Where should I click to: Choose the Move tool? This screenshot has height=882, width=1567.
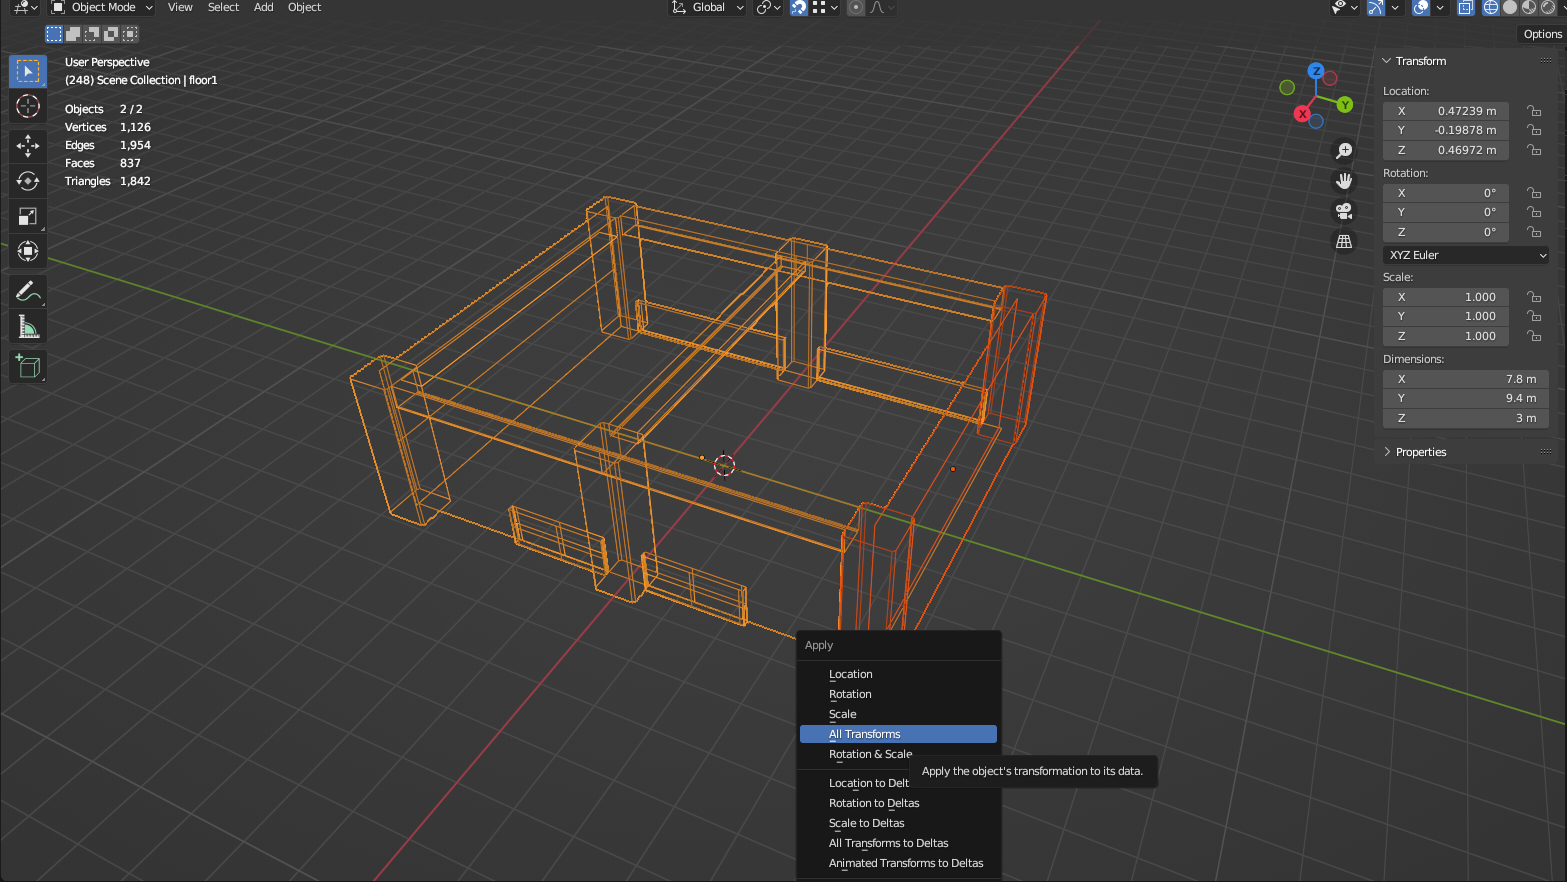tap(28, 146)
